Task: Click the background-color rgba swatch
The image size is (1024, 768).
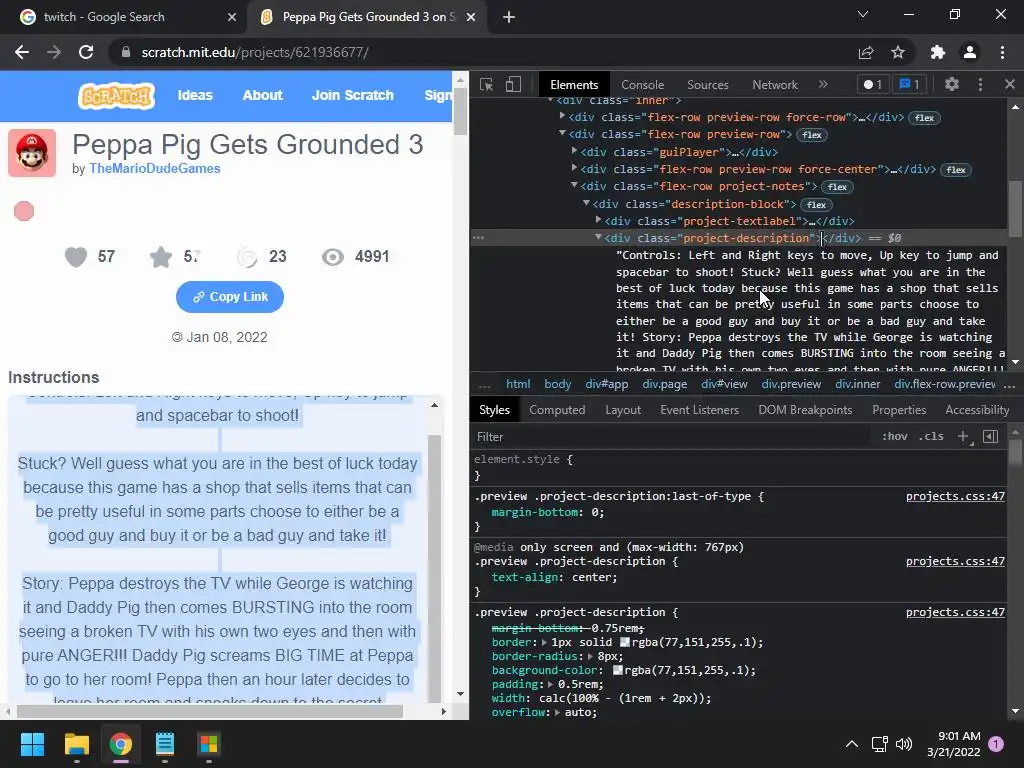Action: [618, 670]
